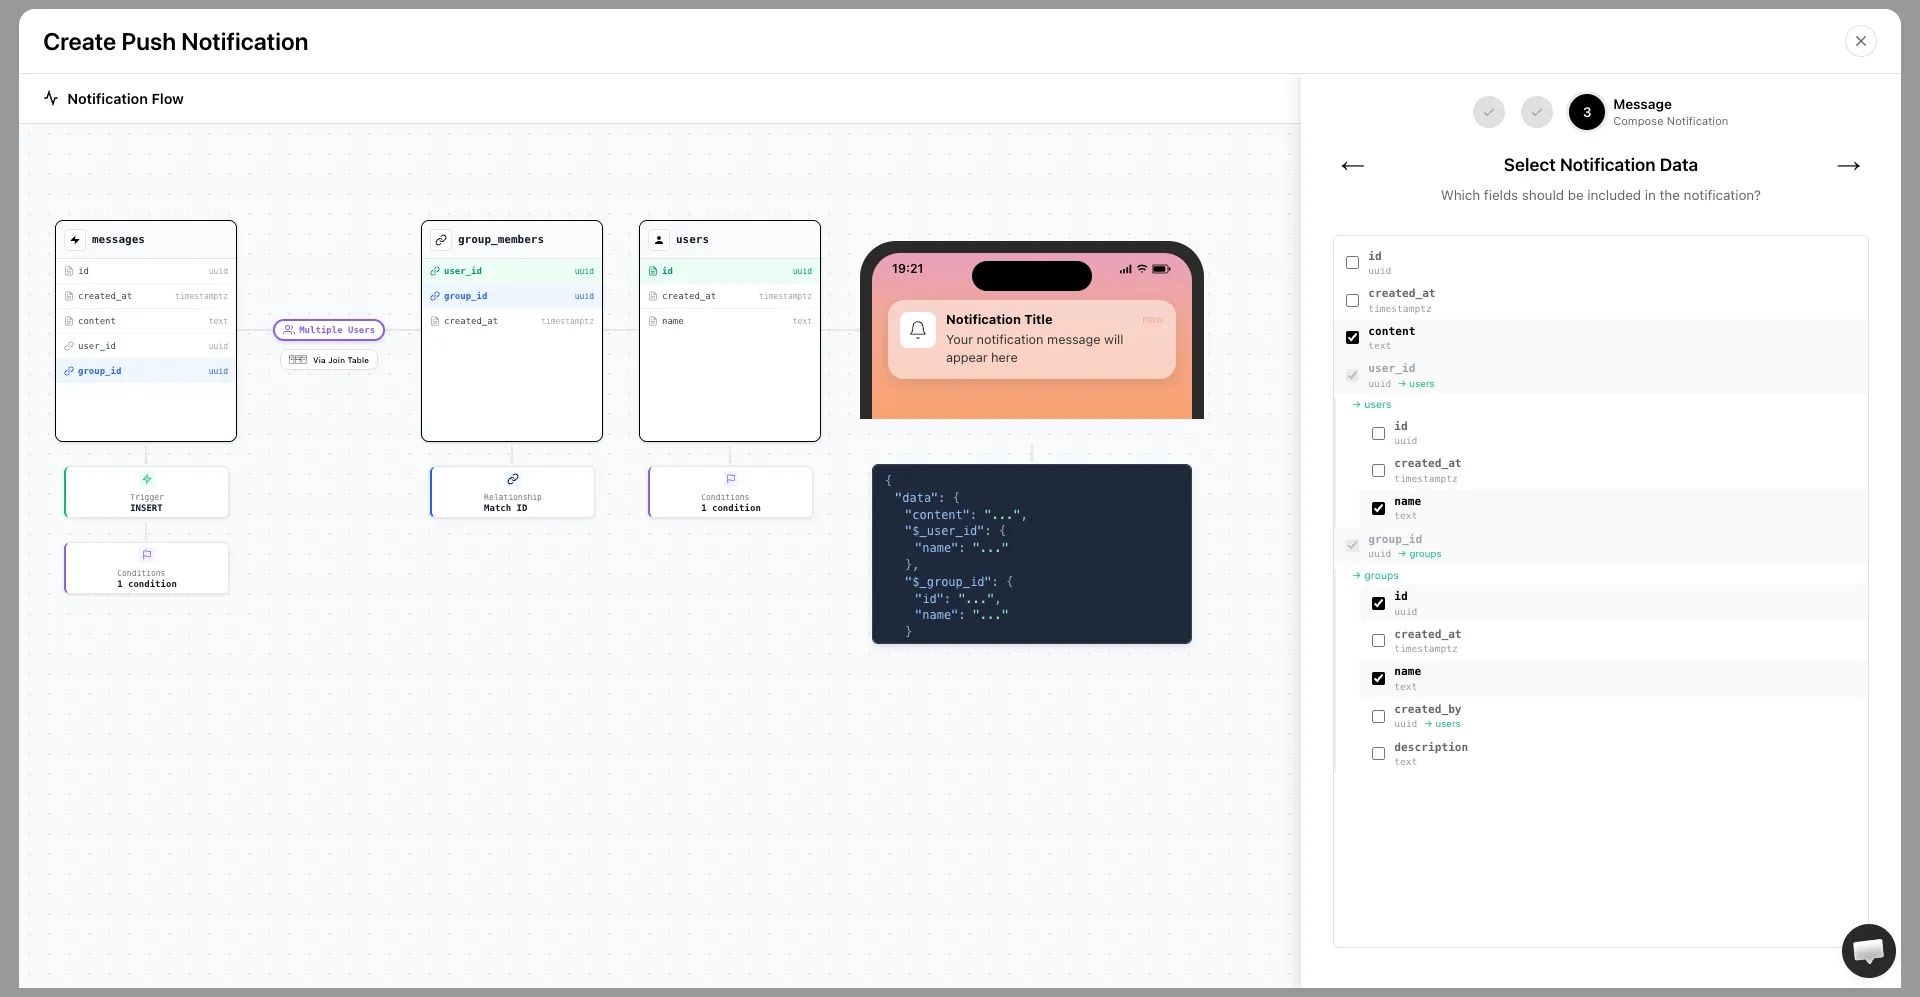Viewport: 1920px width, 997px height.
Task: Check the top-level created_at checkbox
Action: tap(1352, 301)
